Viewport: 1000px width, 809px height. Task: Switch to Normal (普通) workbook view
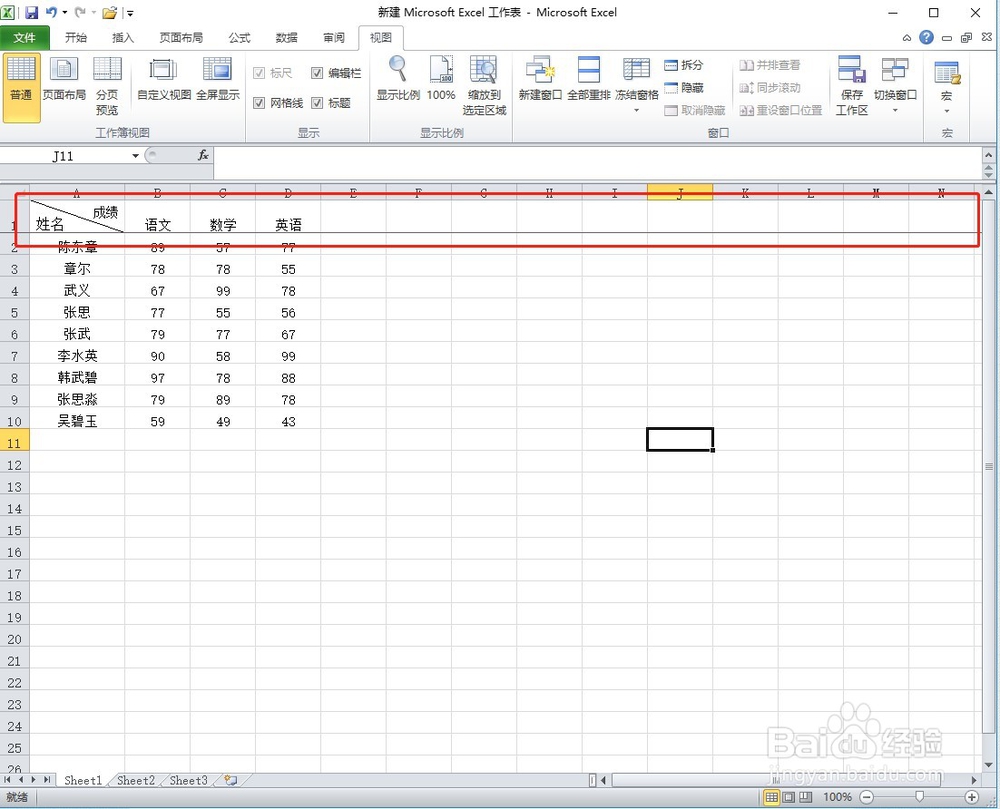click(x=21, y=88)
